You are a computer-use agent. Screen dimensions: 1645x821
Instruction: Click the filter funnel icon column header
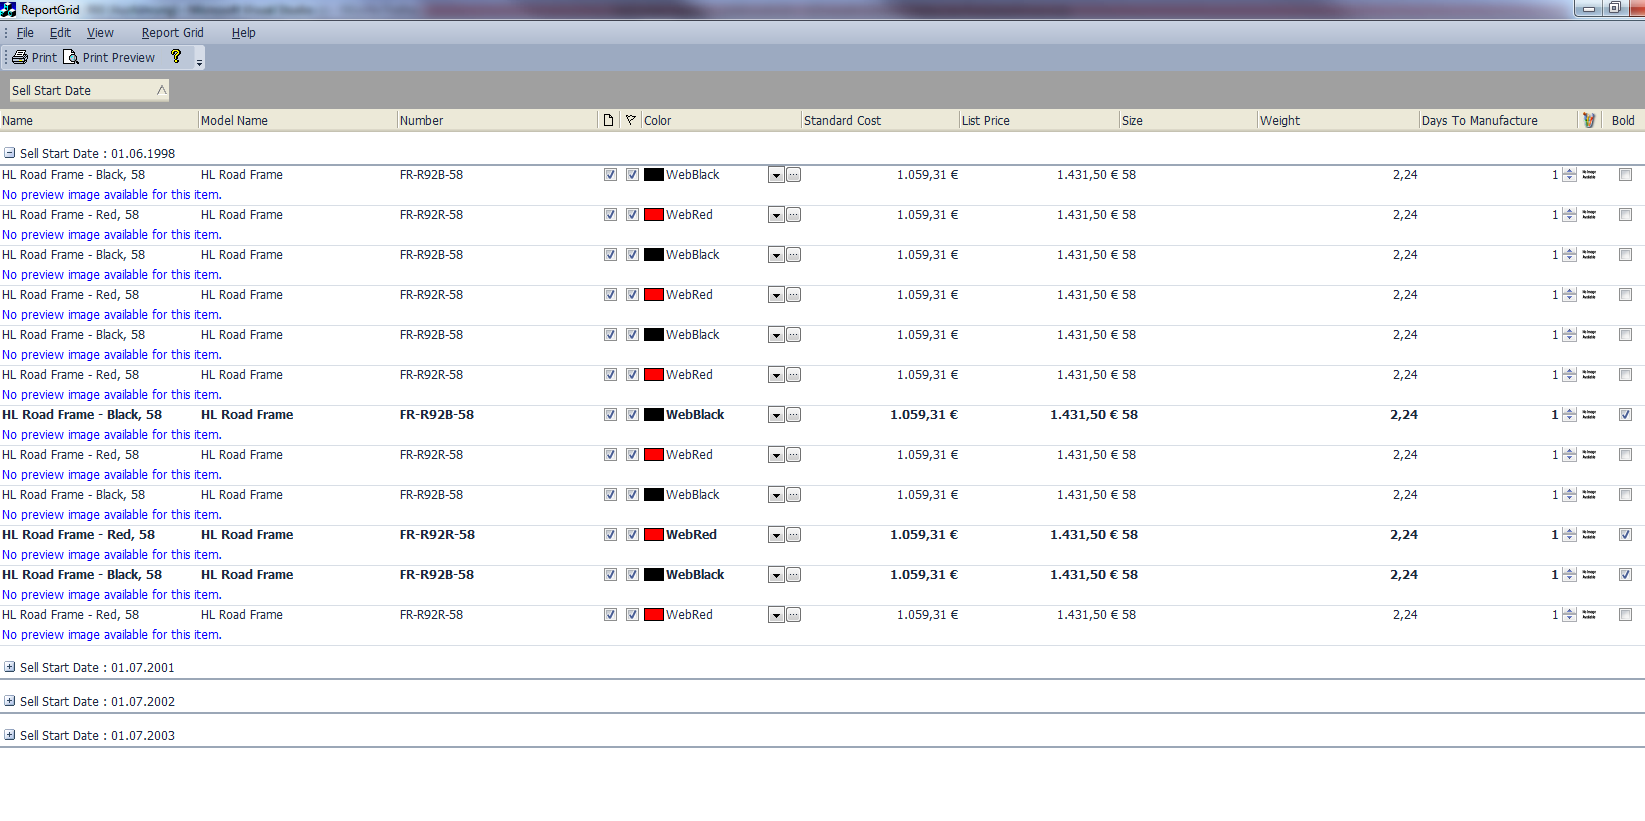pyautogui.click(x=630, y=120)
